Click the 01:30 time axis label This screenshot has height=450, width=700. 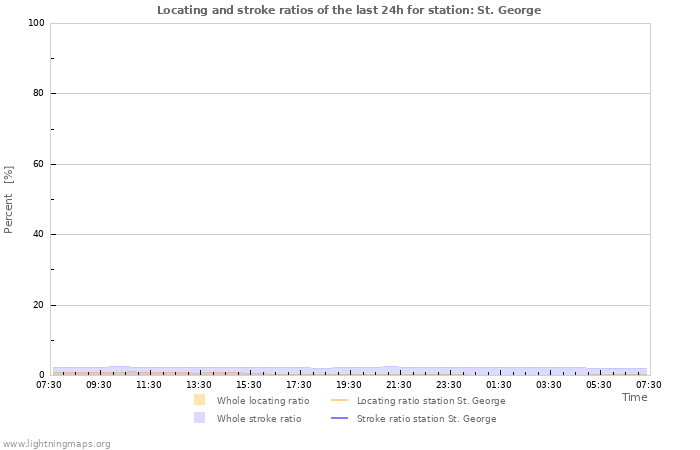click(499, 384)
